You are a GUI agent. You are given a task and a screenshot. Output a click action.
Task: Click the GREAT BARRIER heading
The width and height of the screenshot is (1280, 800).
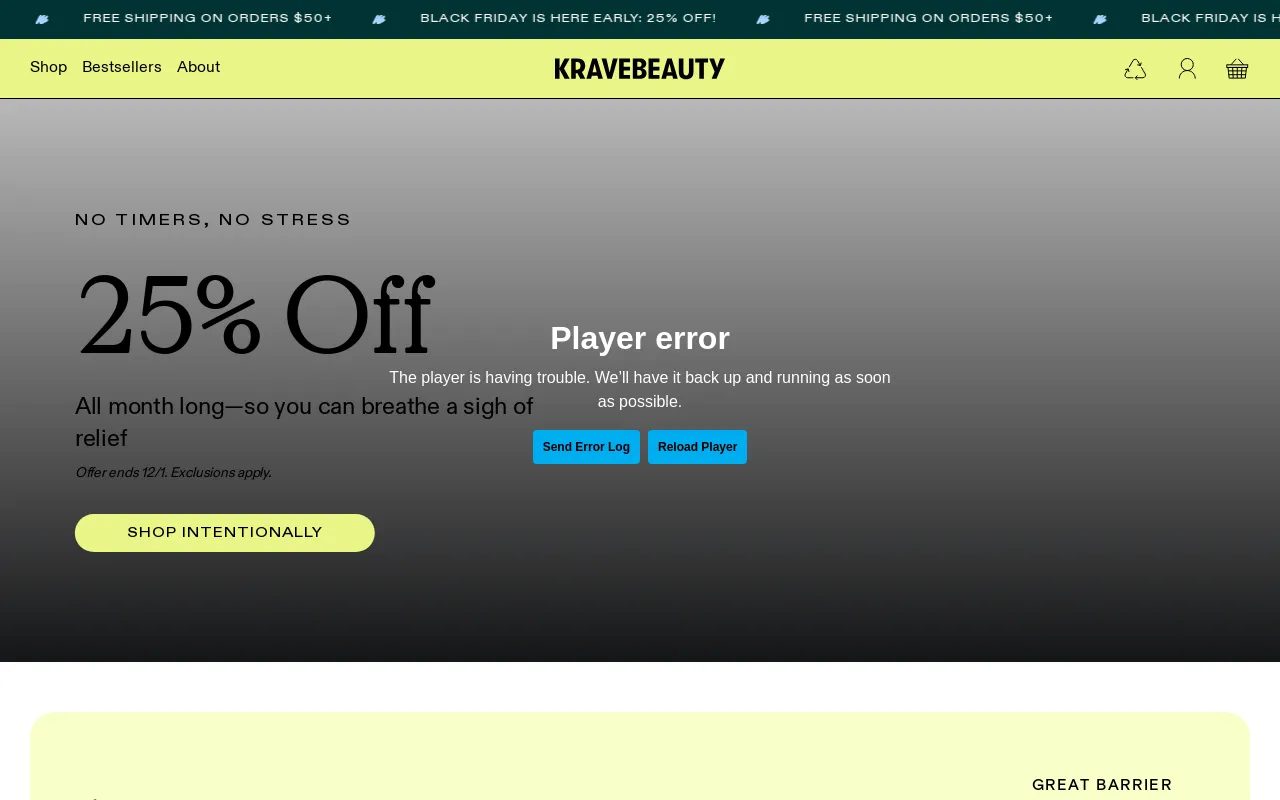pos(1102,785)
